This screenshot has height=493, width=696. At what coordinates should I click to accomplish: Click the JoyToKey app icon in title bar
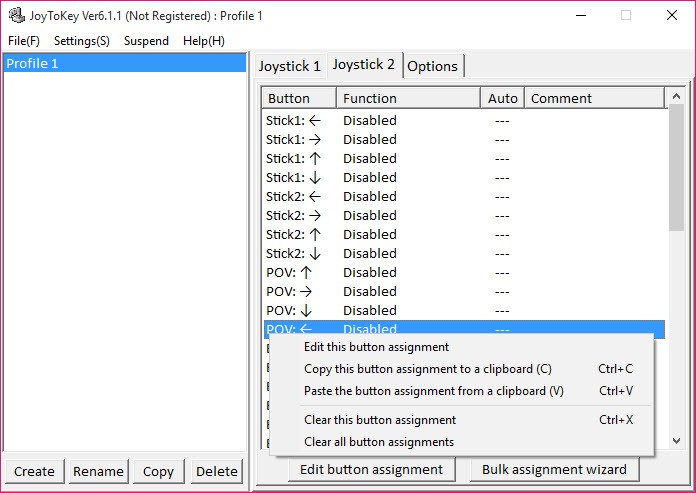point(16,16)
